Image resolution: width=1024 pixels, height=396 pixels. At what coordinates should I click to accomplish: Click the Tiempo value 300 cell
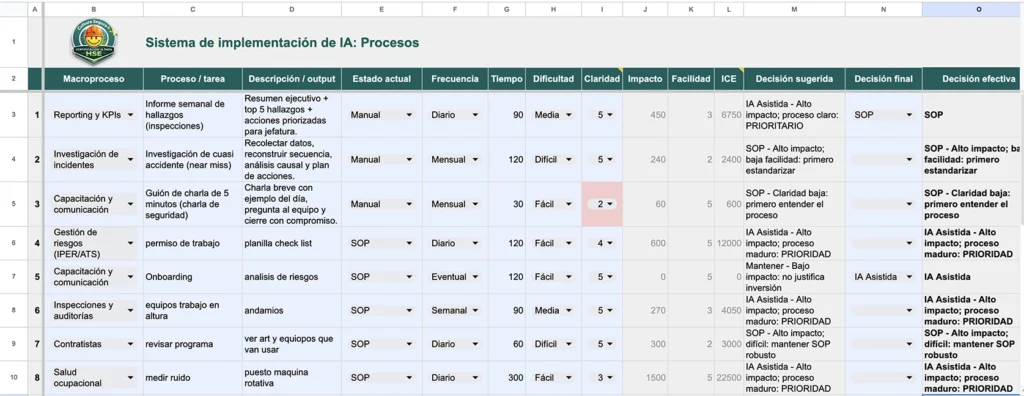[x=507, y=377]
